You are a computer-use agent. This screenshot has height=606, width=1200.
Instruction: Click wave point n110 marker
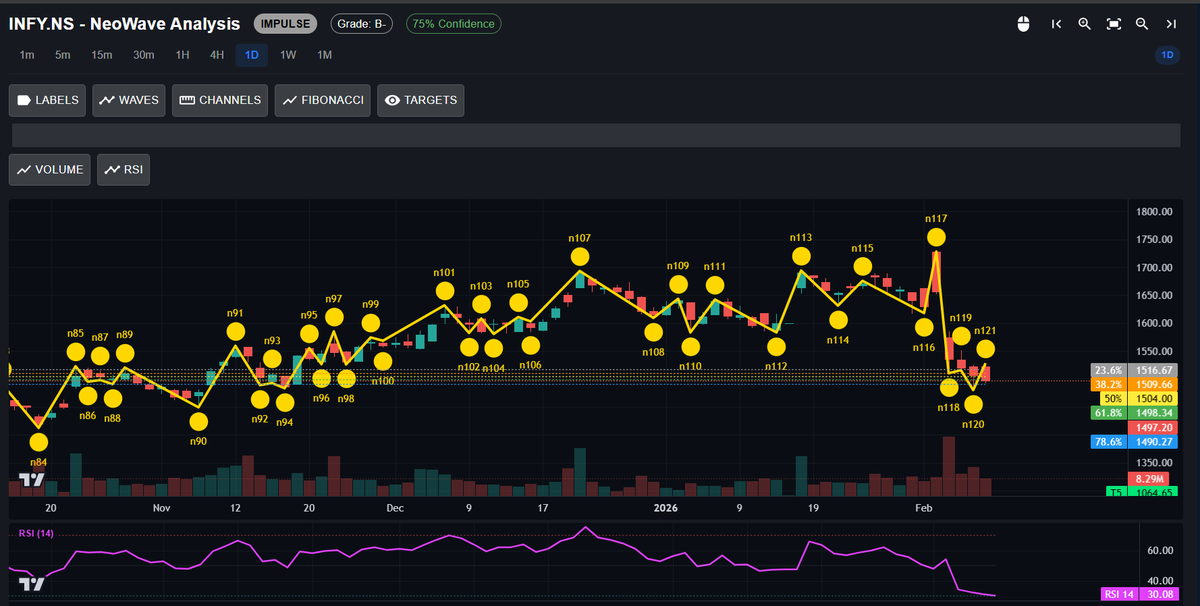690,347
